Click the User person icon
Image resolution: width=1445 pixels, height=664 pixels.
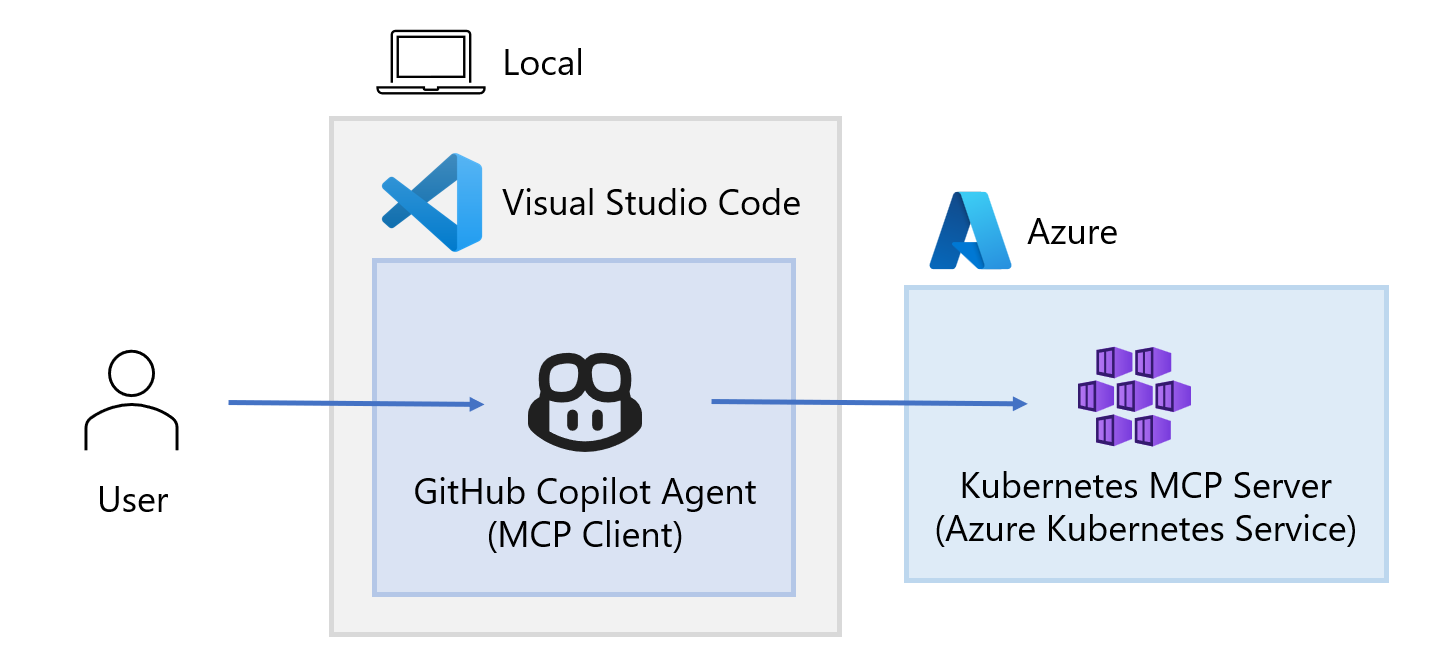(x=132, y=401)
